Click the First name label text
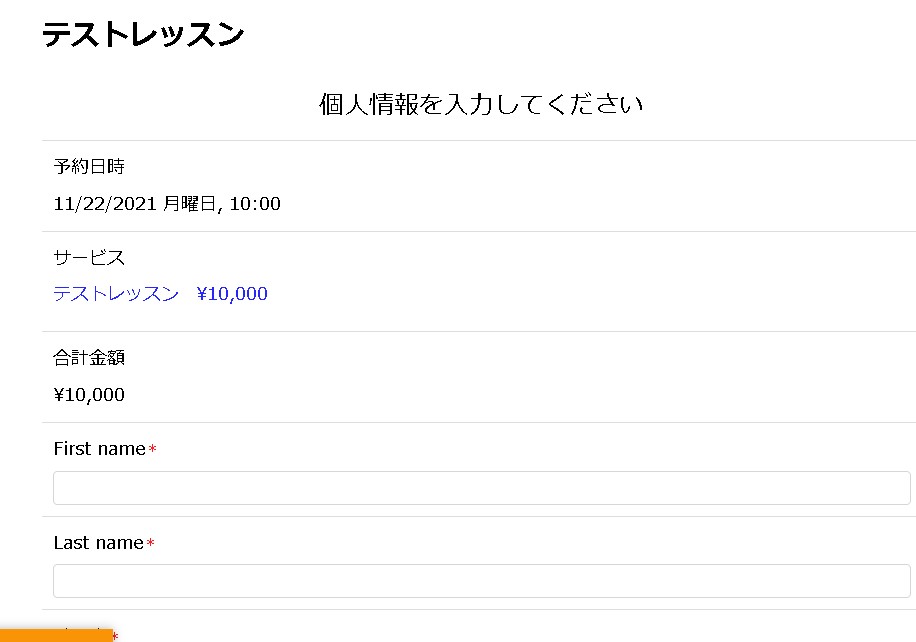The width and height of the screenshot is (916, 642). [x=99, y=449]
